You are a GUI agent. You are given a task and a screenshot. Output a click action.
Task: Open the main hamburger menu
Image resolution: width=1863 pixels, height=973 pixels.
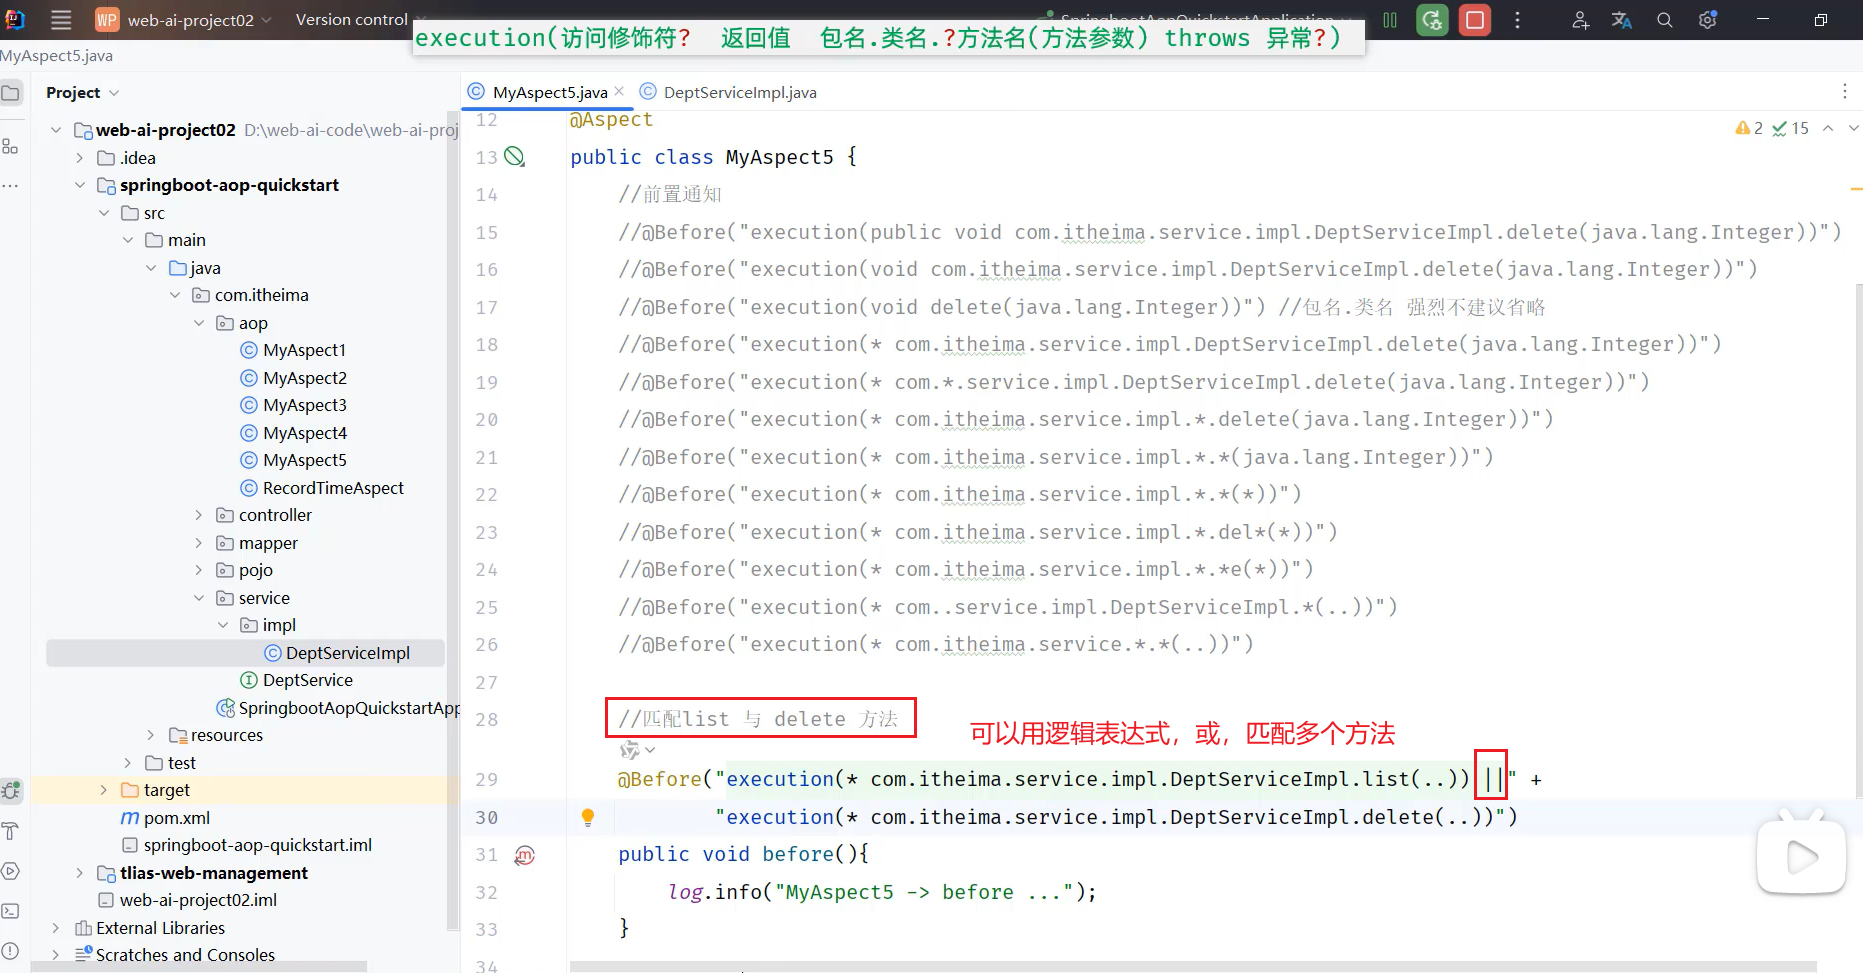[x=61, y=20]
